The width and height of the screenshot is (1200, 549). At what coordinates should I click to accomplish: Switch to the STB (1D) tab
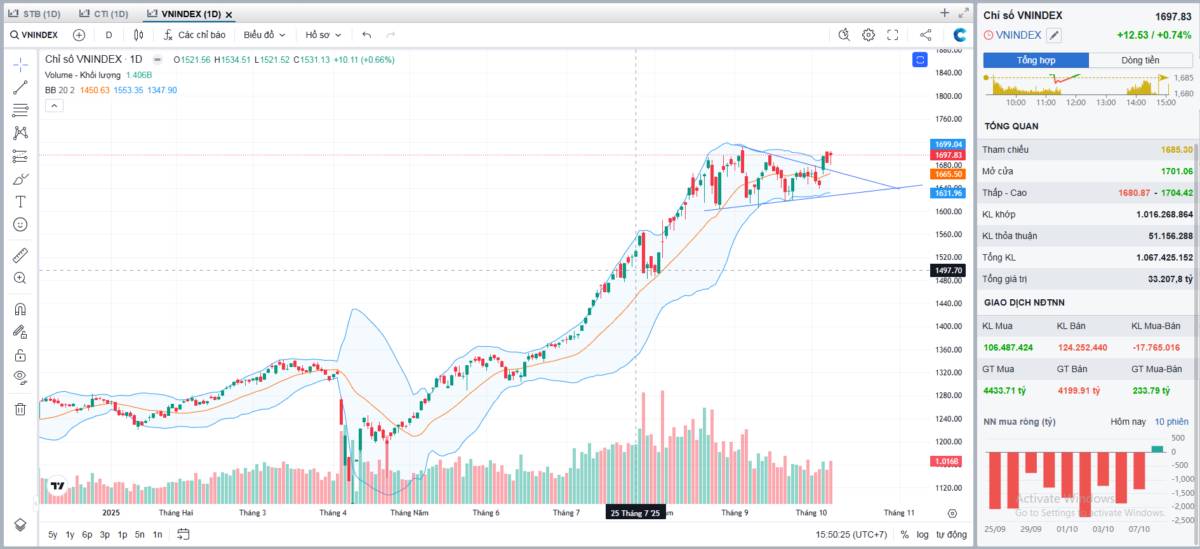click(x=36, y=14)
